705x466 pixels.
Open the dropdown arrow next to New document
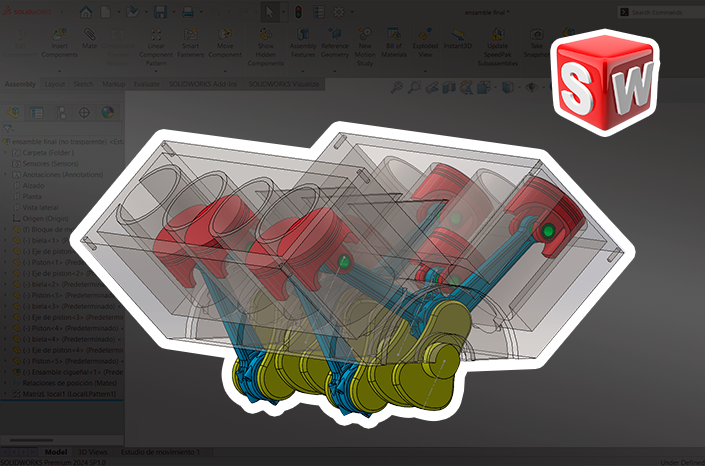(x=118, y=12)
